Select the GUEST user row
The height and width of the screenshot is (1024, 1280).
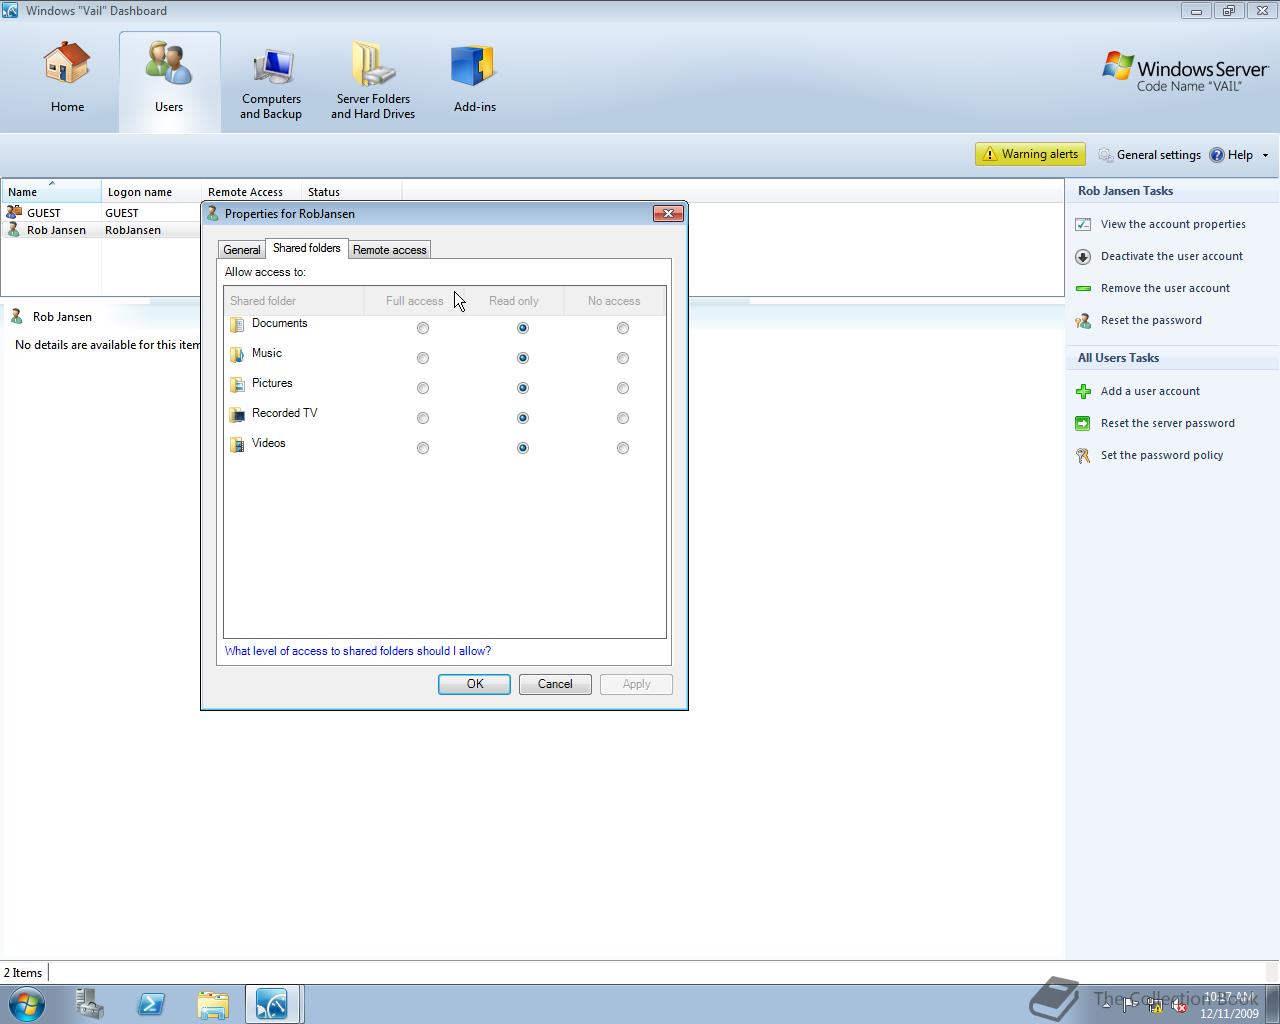(100, 213)
